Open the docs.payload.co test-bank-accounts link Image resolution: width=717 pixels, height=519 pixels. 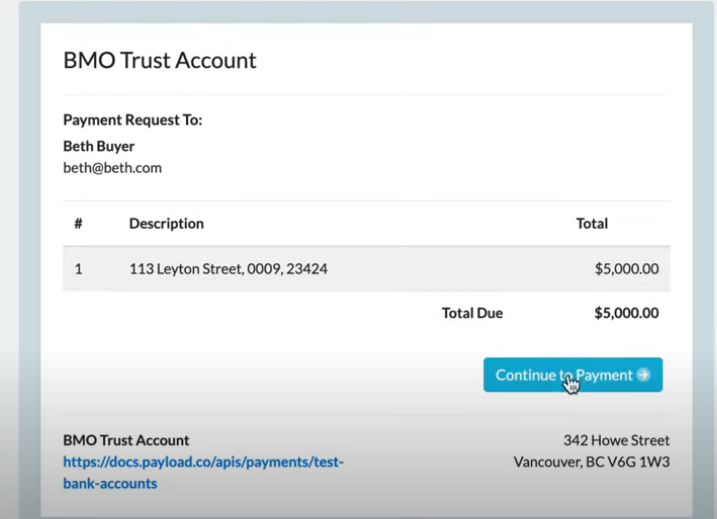203,472
